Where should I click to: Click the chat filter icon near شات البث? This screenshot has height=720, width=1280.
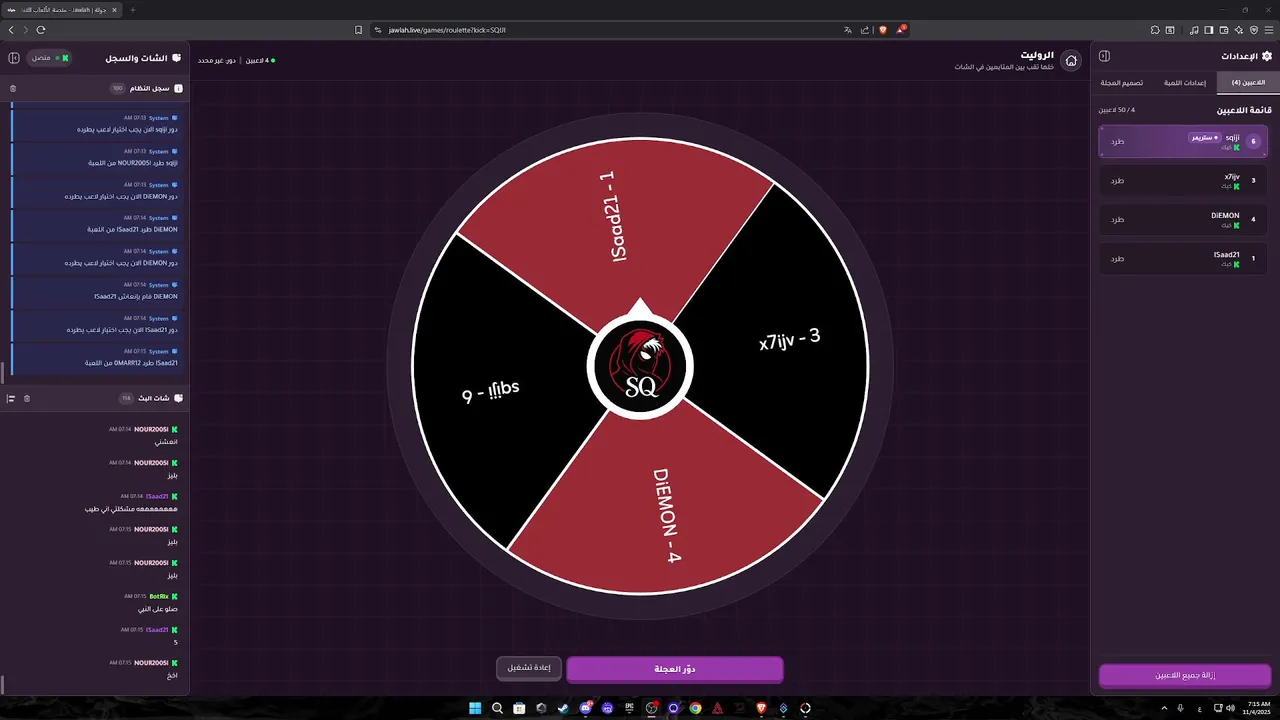pos(11,398)
